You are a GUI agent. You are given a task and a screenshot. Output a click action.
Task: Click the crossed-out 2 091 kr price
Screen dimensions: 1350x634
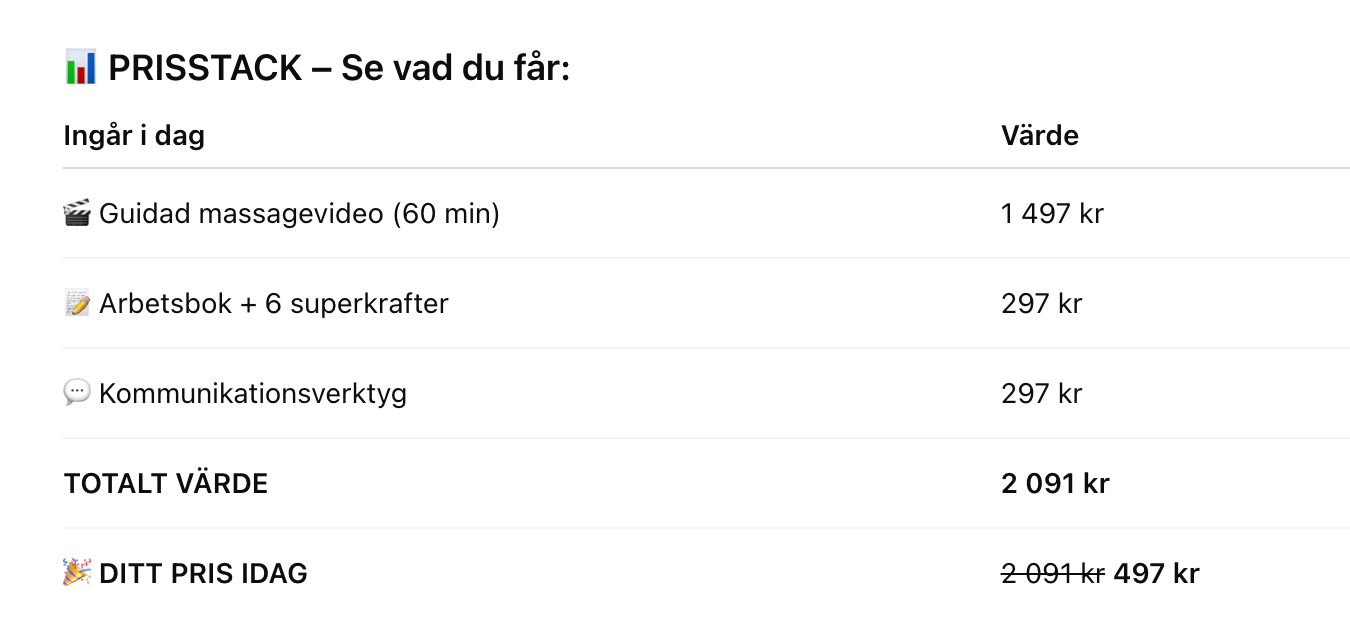pos(1052,574)
